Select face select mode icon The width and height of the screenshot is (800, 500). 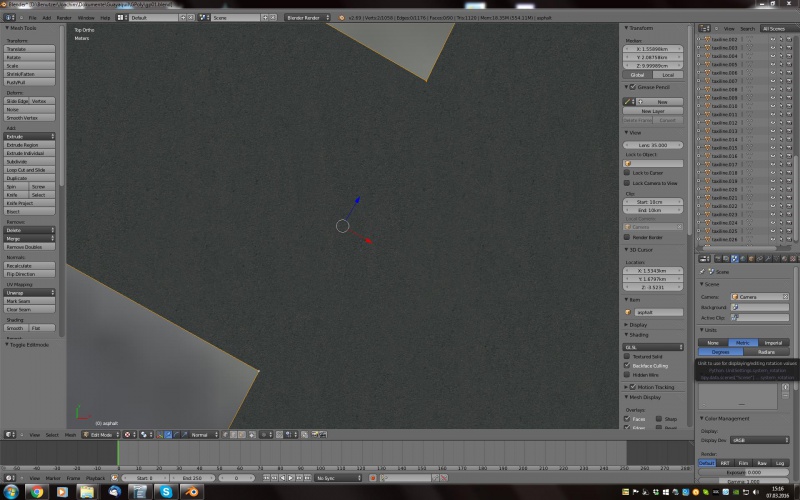coord(241,435)
